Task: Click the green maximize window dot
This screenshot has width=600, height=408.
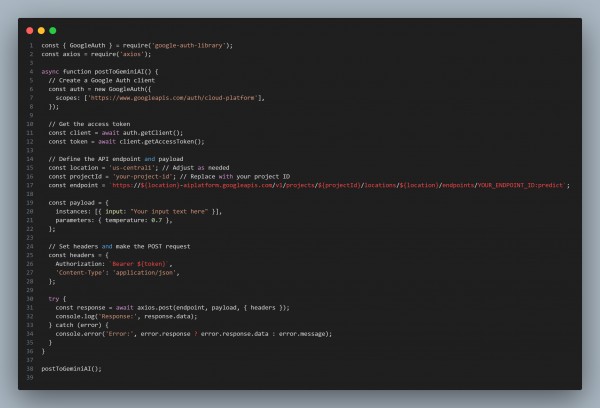Action: [x=53, y=31]
